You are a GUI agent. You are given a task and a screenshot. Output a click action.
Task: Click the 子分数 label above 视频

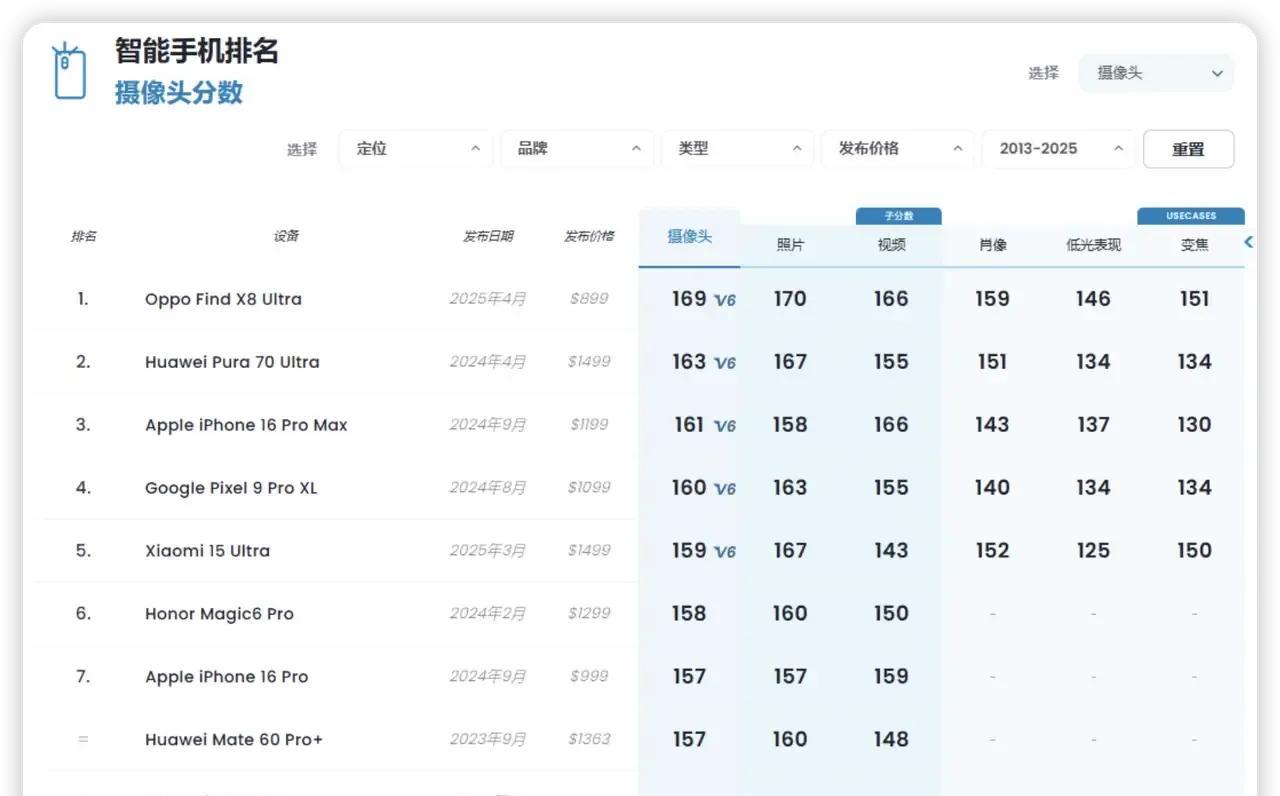coord(898,216)
